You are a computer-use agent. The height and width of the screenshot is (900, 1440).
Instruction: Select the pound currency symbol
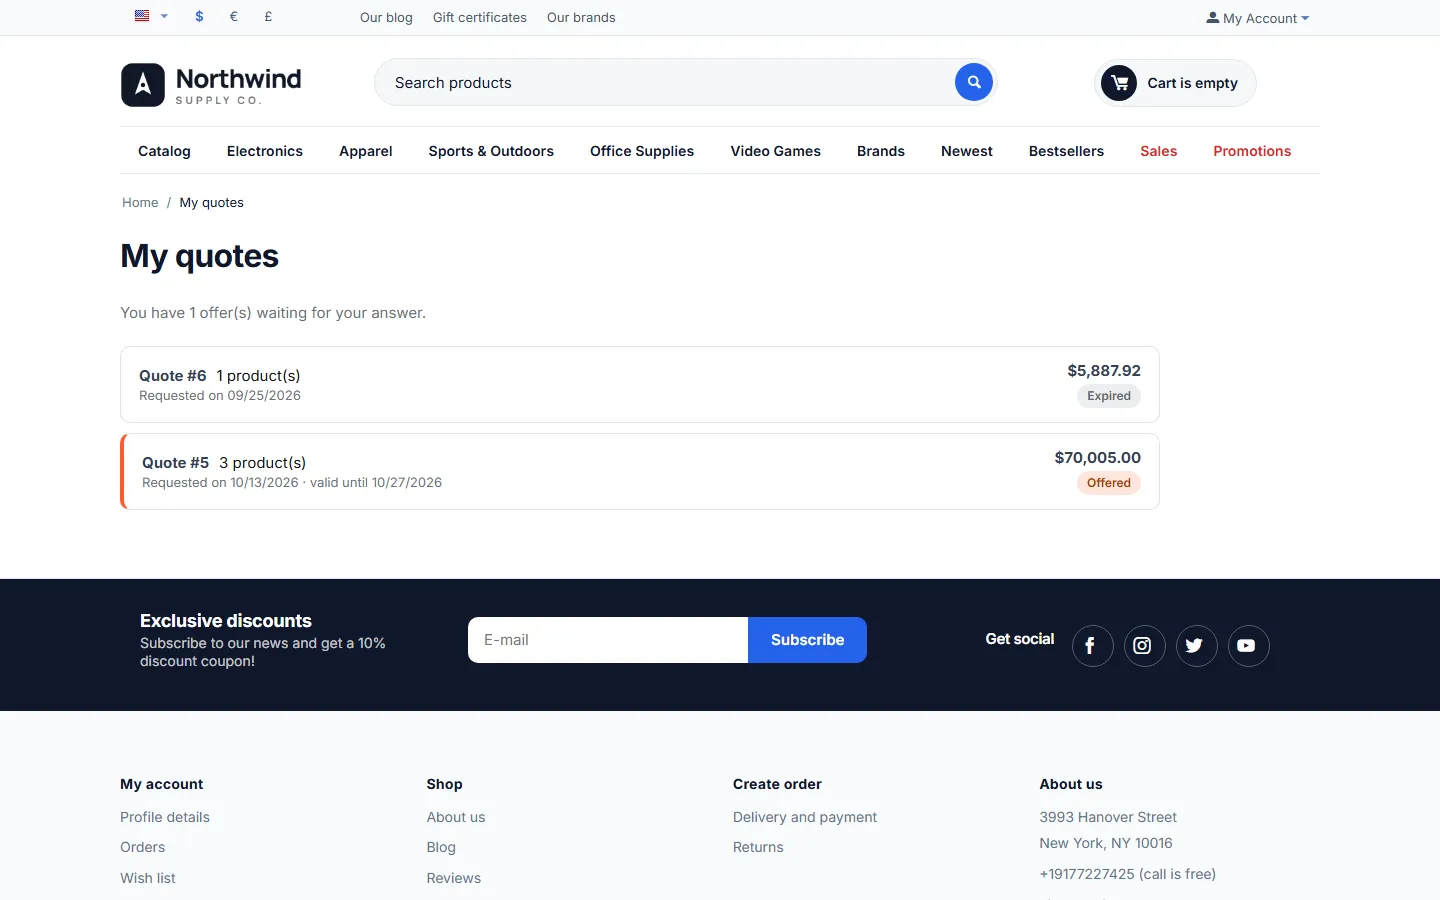pyautogui.click(x=268, y=17)
